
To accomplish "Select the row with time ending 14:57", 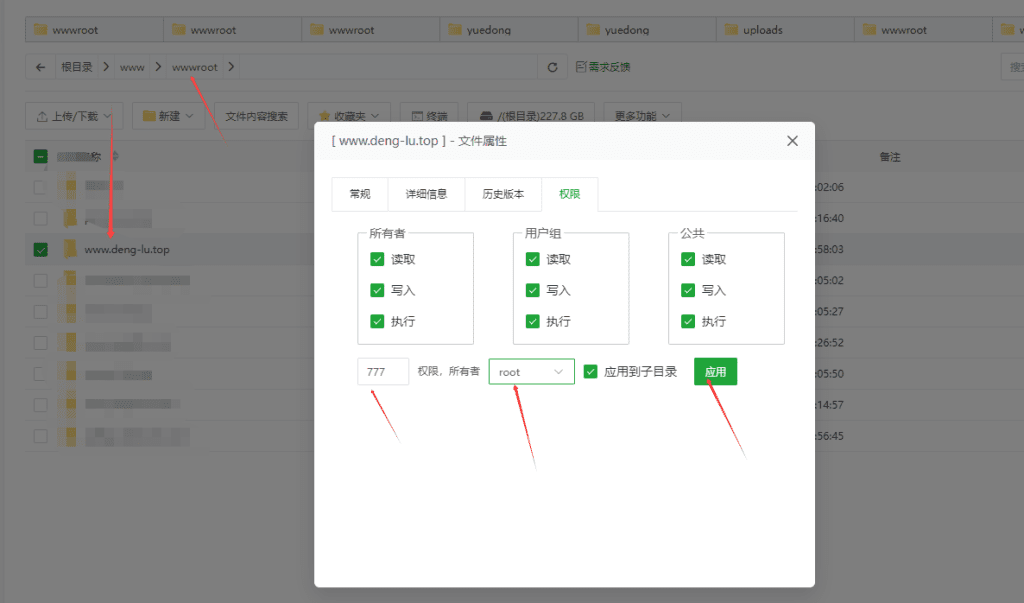I will pyautogui.click(x=40, y=405).
